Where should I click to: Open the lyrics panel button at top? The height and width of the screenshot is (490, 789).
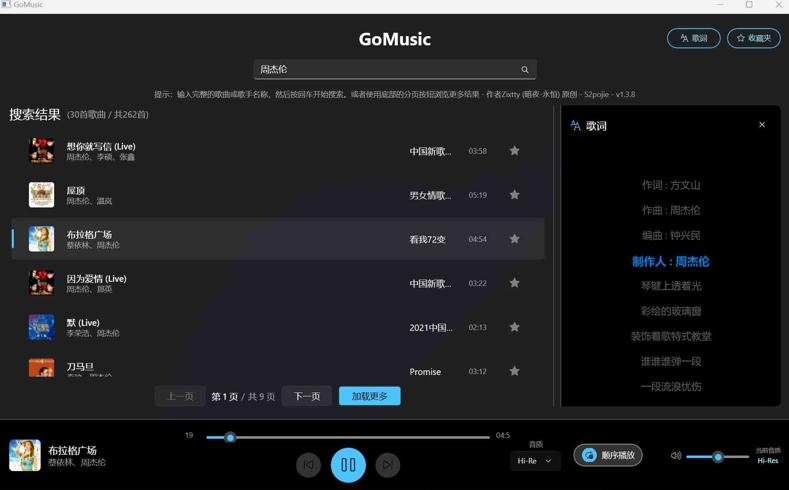coord(693,38)
